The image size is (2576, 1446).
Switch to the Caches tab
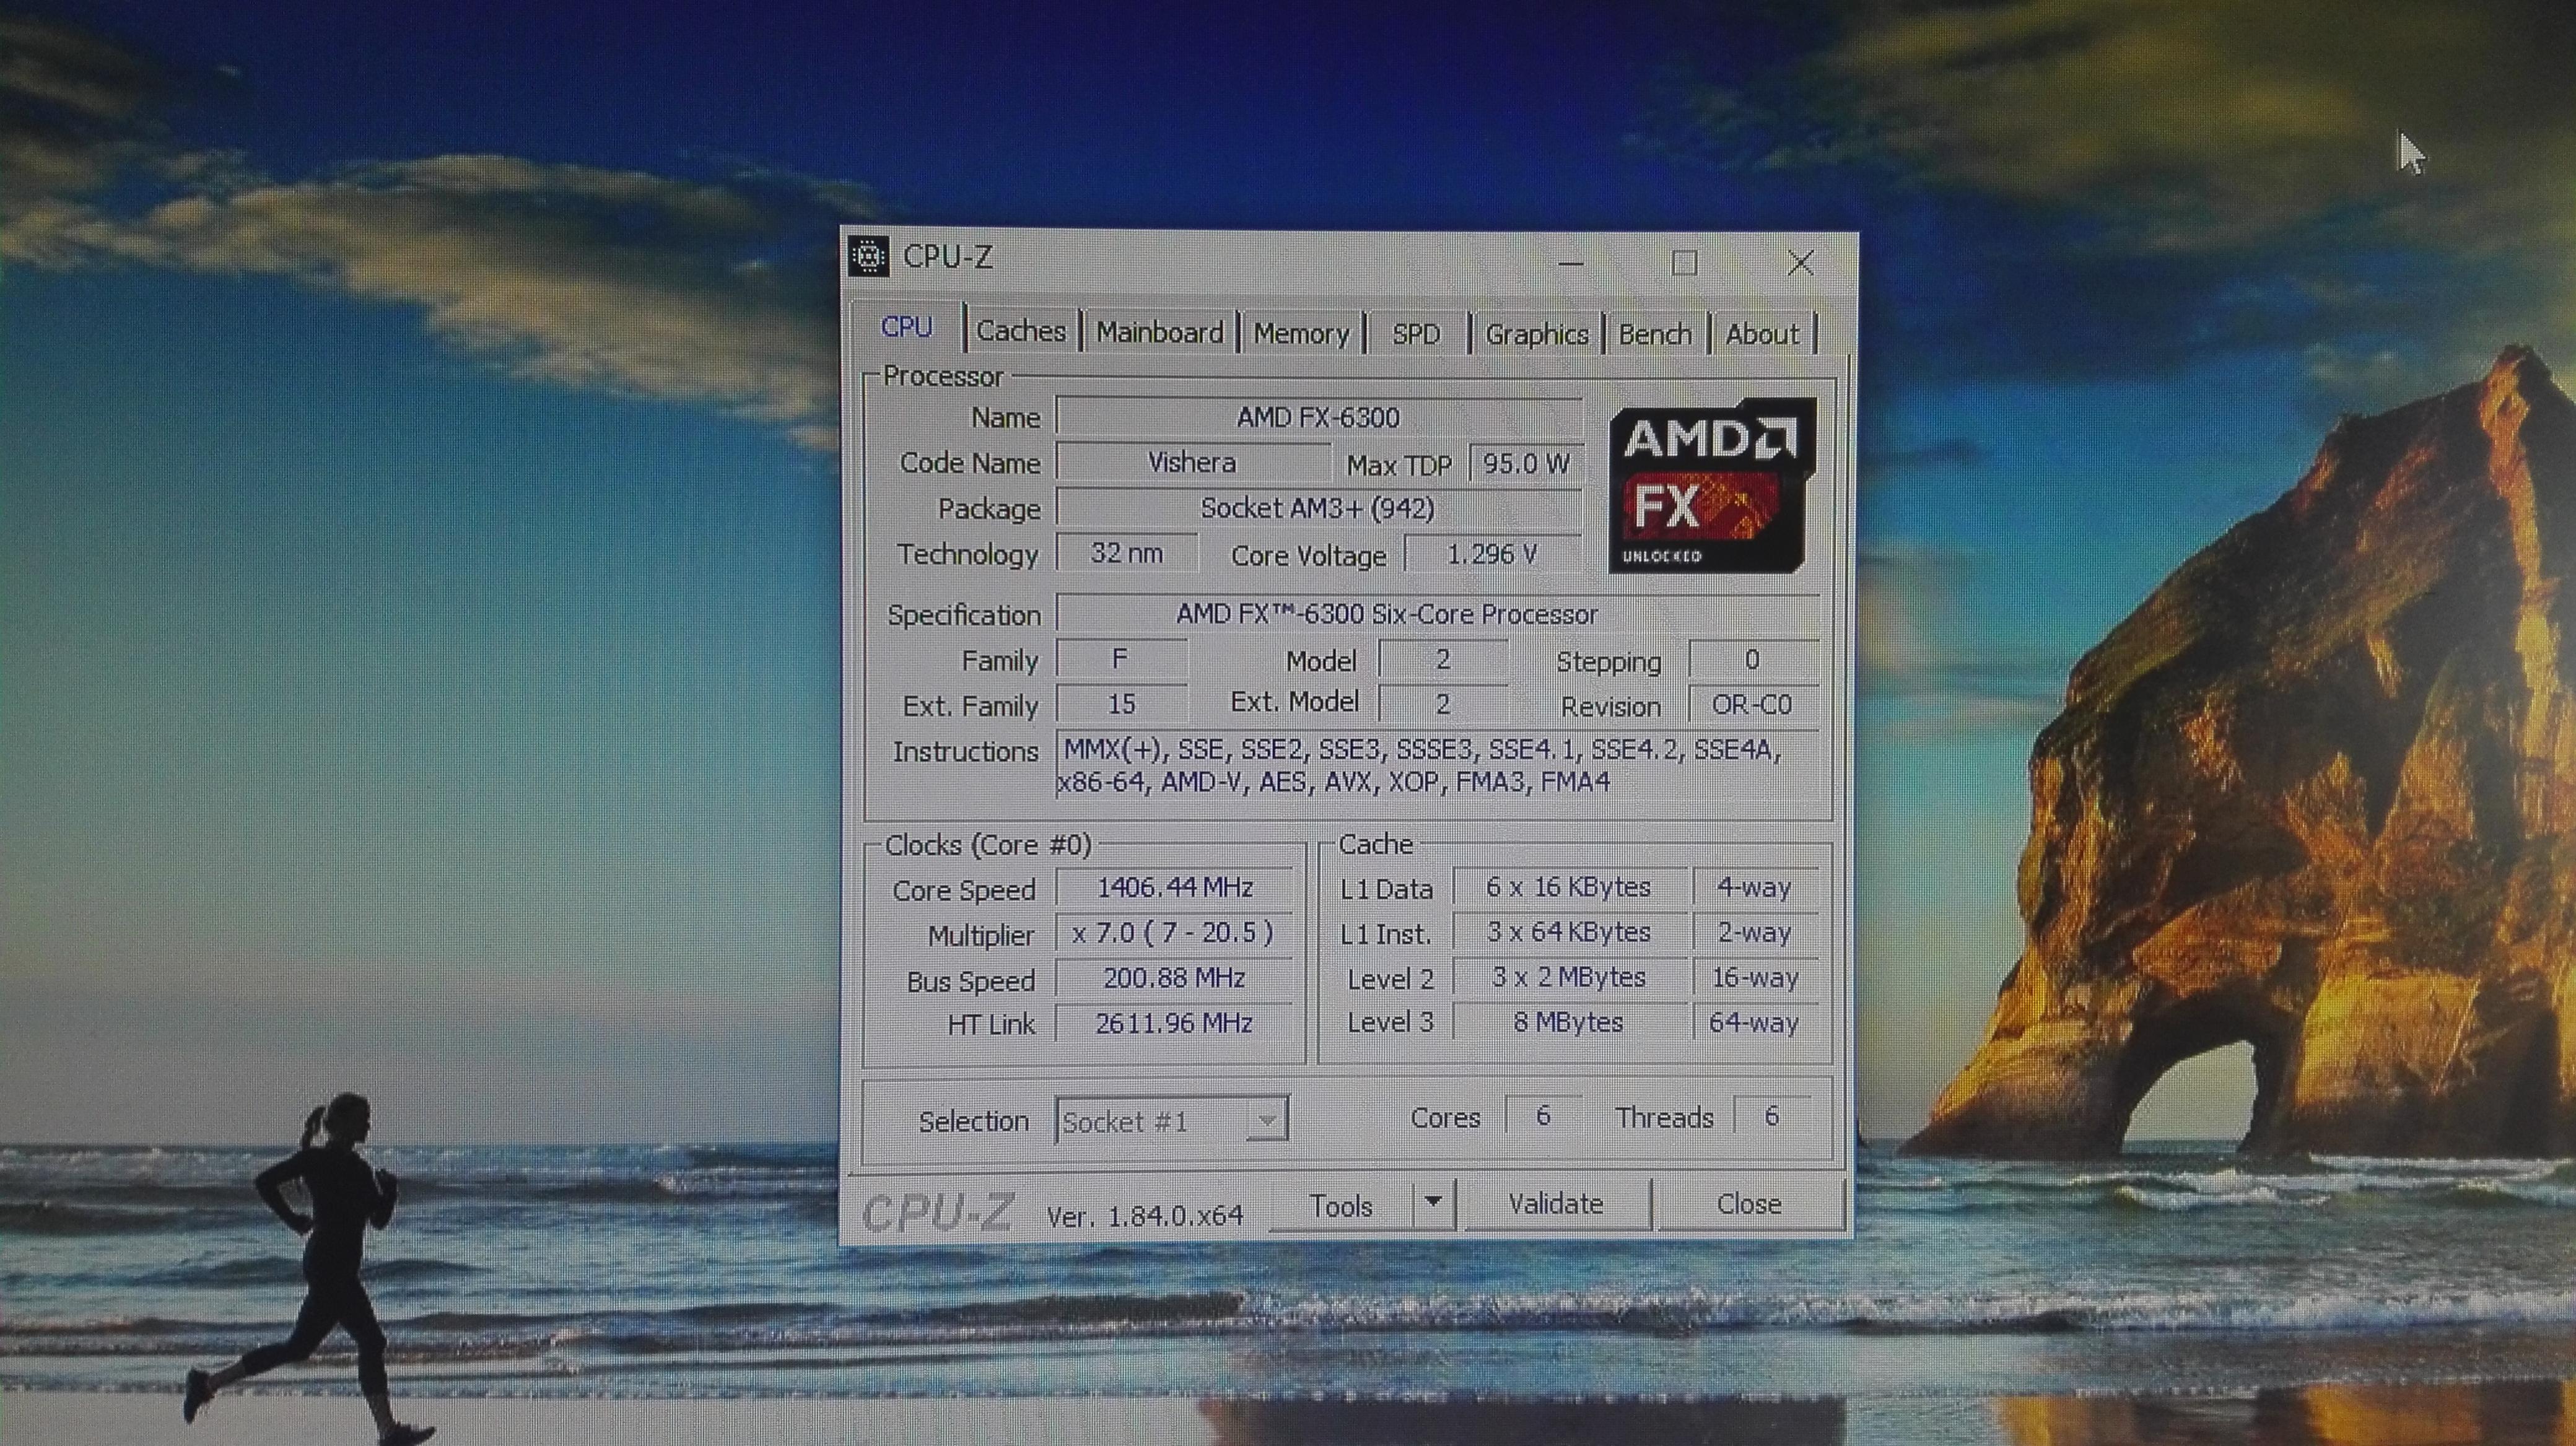1021,332
